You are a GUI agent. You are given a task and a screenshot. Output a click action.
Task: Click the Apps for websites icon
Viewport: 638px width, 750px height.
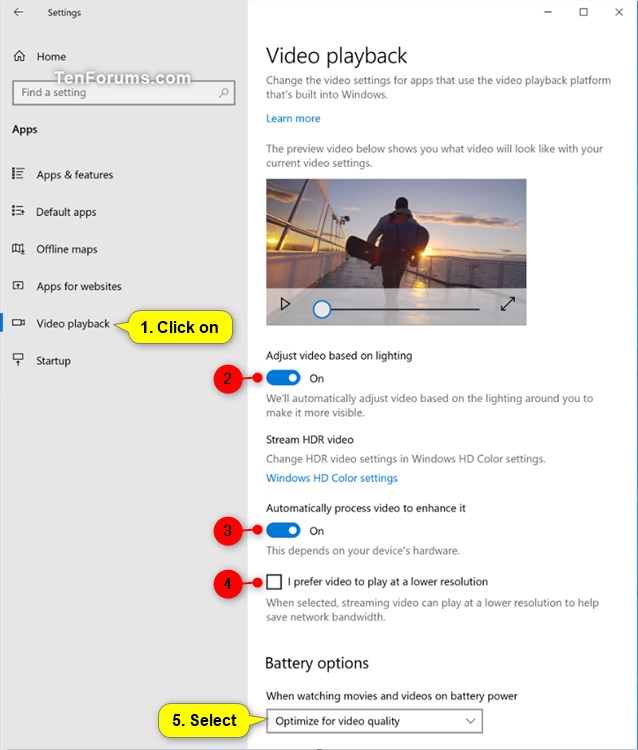coord(18,286)
